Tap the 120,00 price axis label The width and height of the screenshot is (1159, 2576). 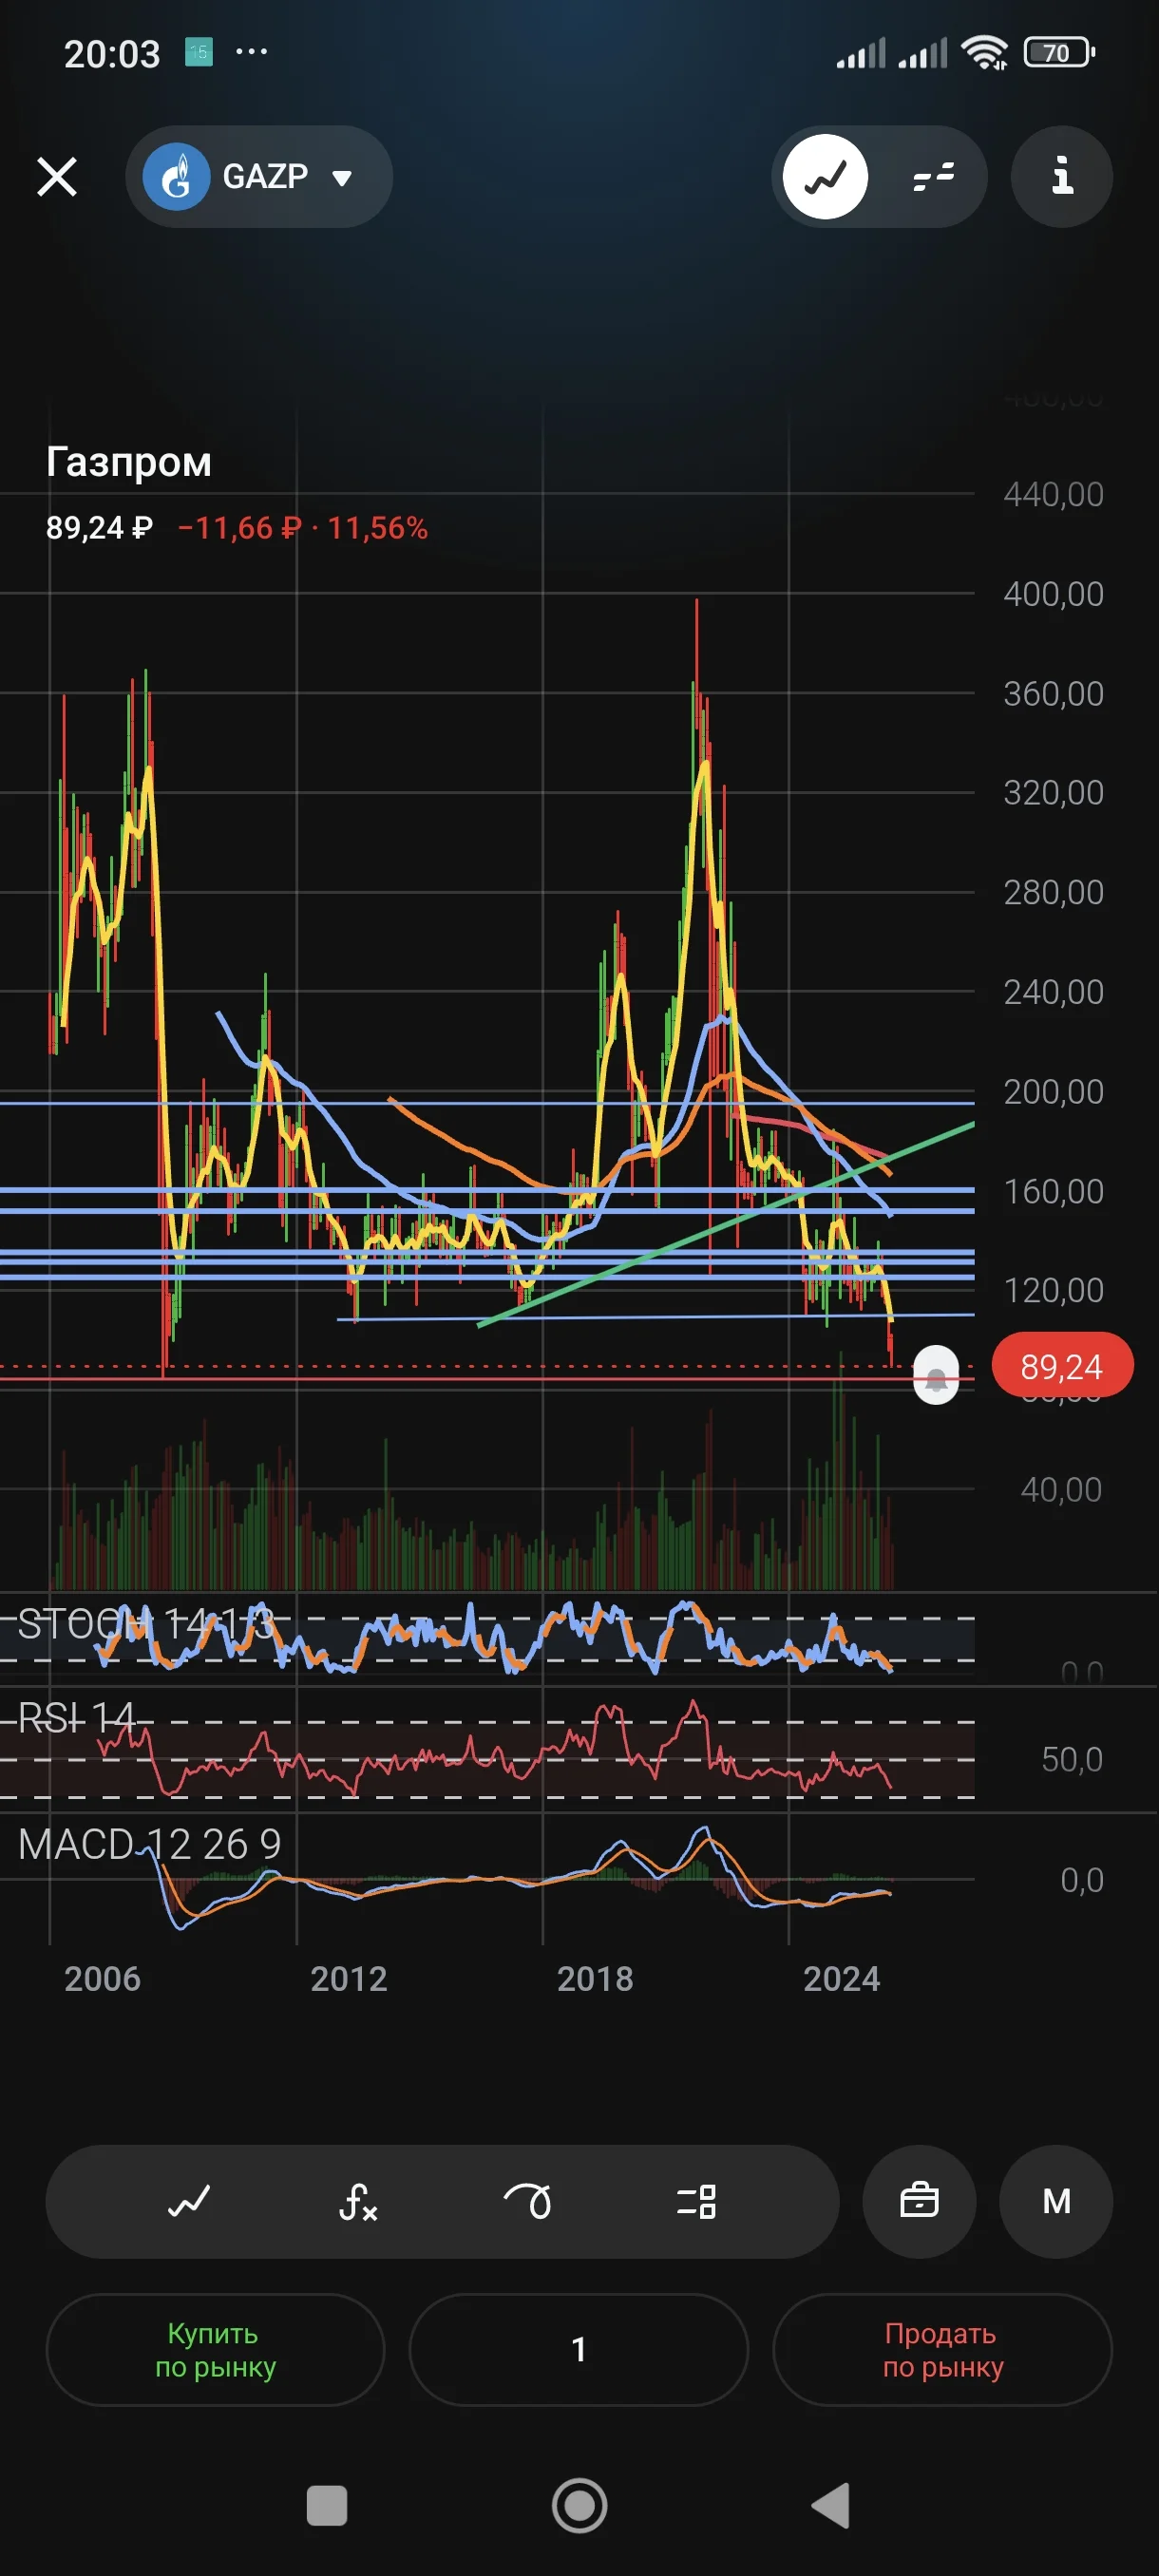[1053, 1290]
